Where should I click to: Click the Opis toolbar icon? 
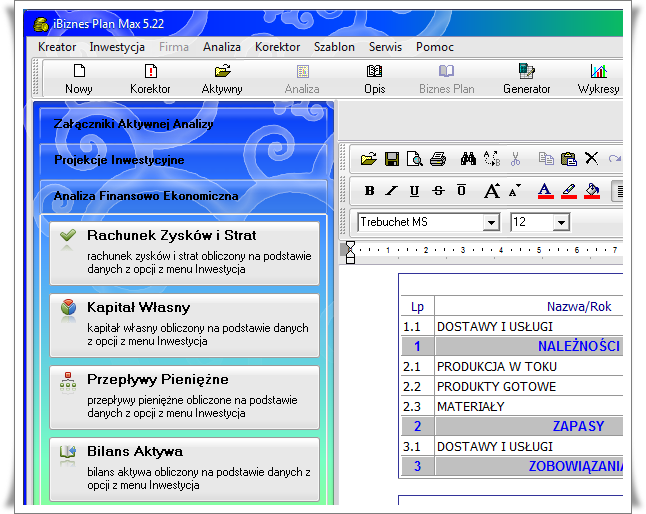click(374, 72)
